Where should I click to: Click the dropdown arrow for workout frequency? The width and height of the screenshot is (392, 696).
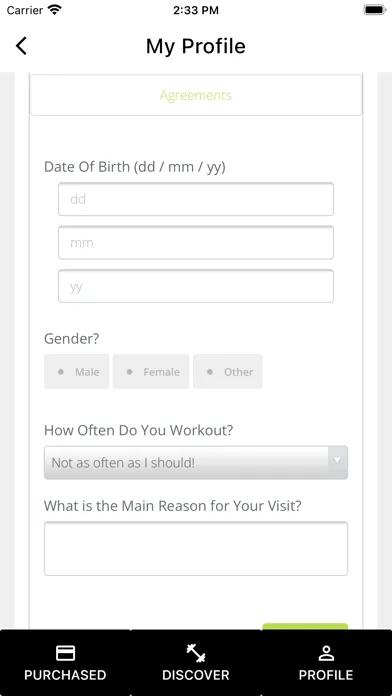tap(337, 461)
